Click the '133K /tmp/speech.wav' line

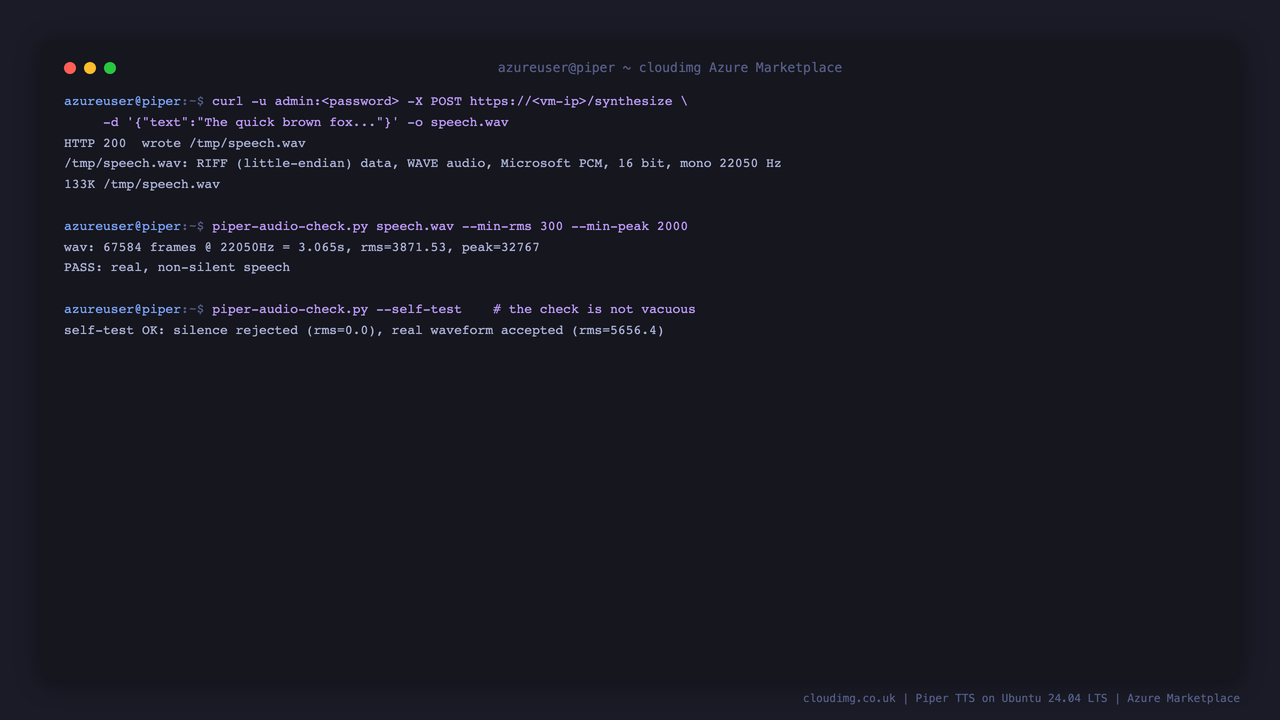coord(142,184)
